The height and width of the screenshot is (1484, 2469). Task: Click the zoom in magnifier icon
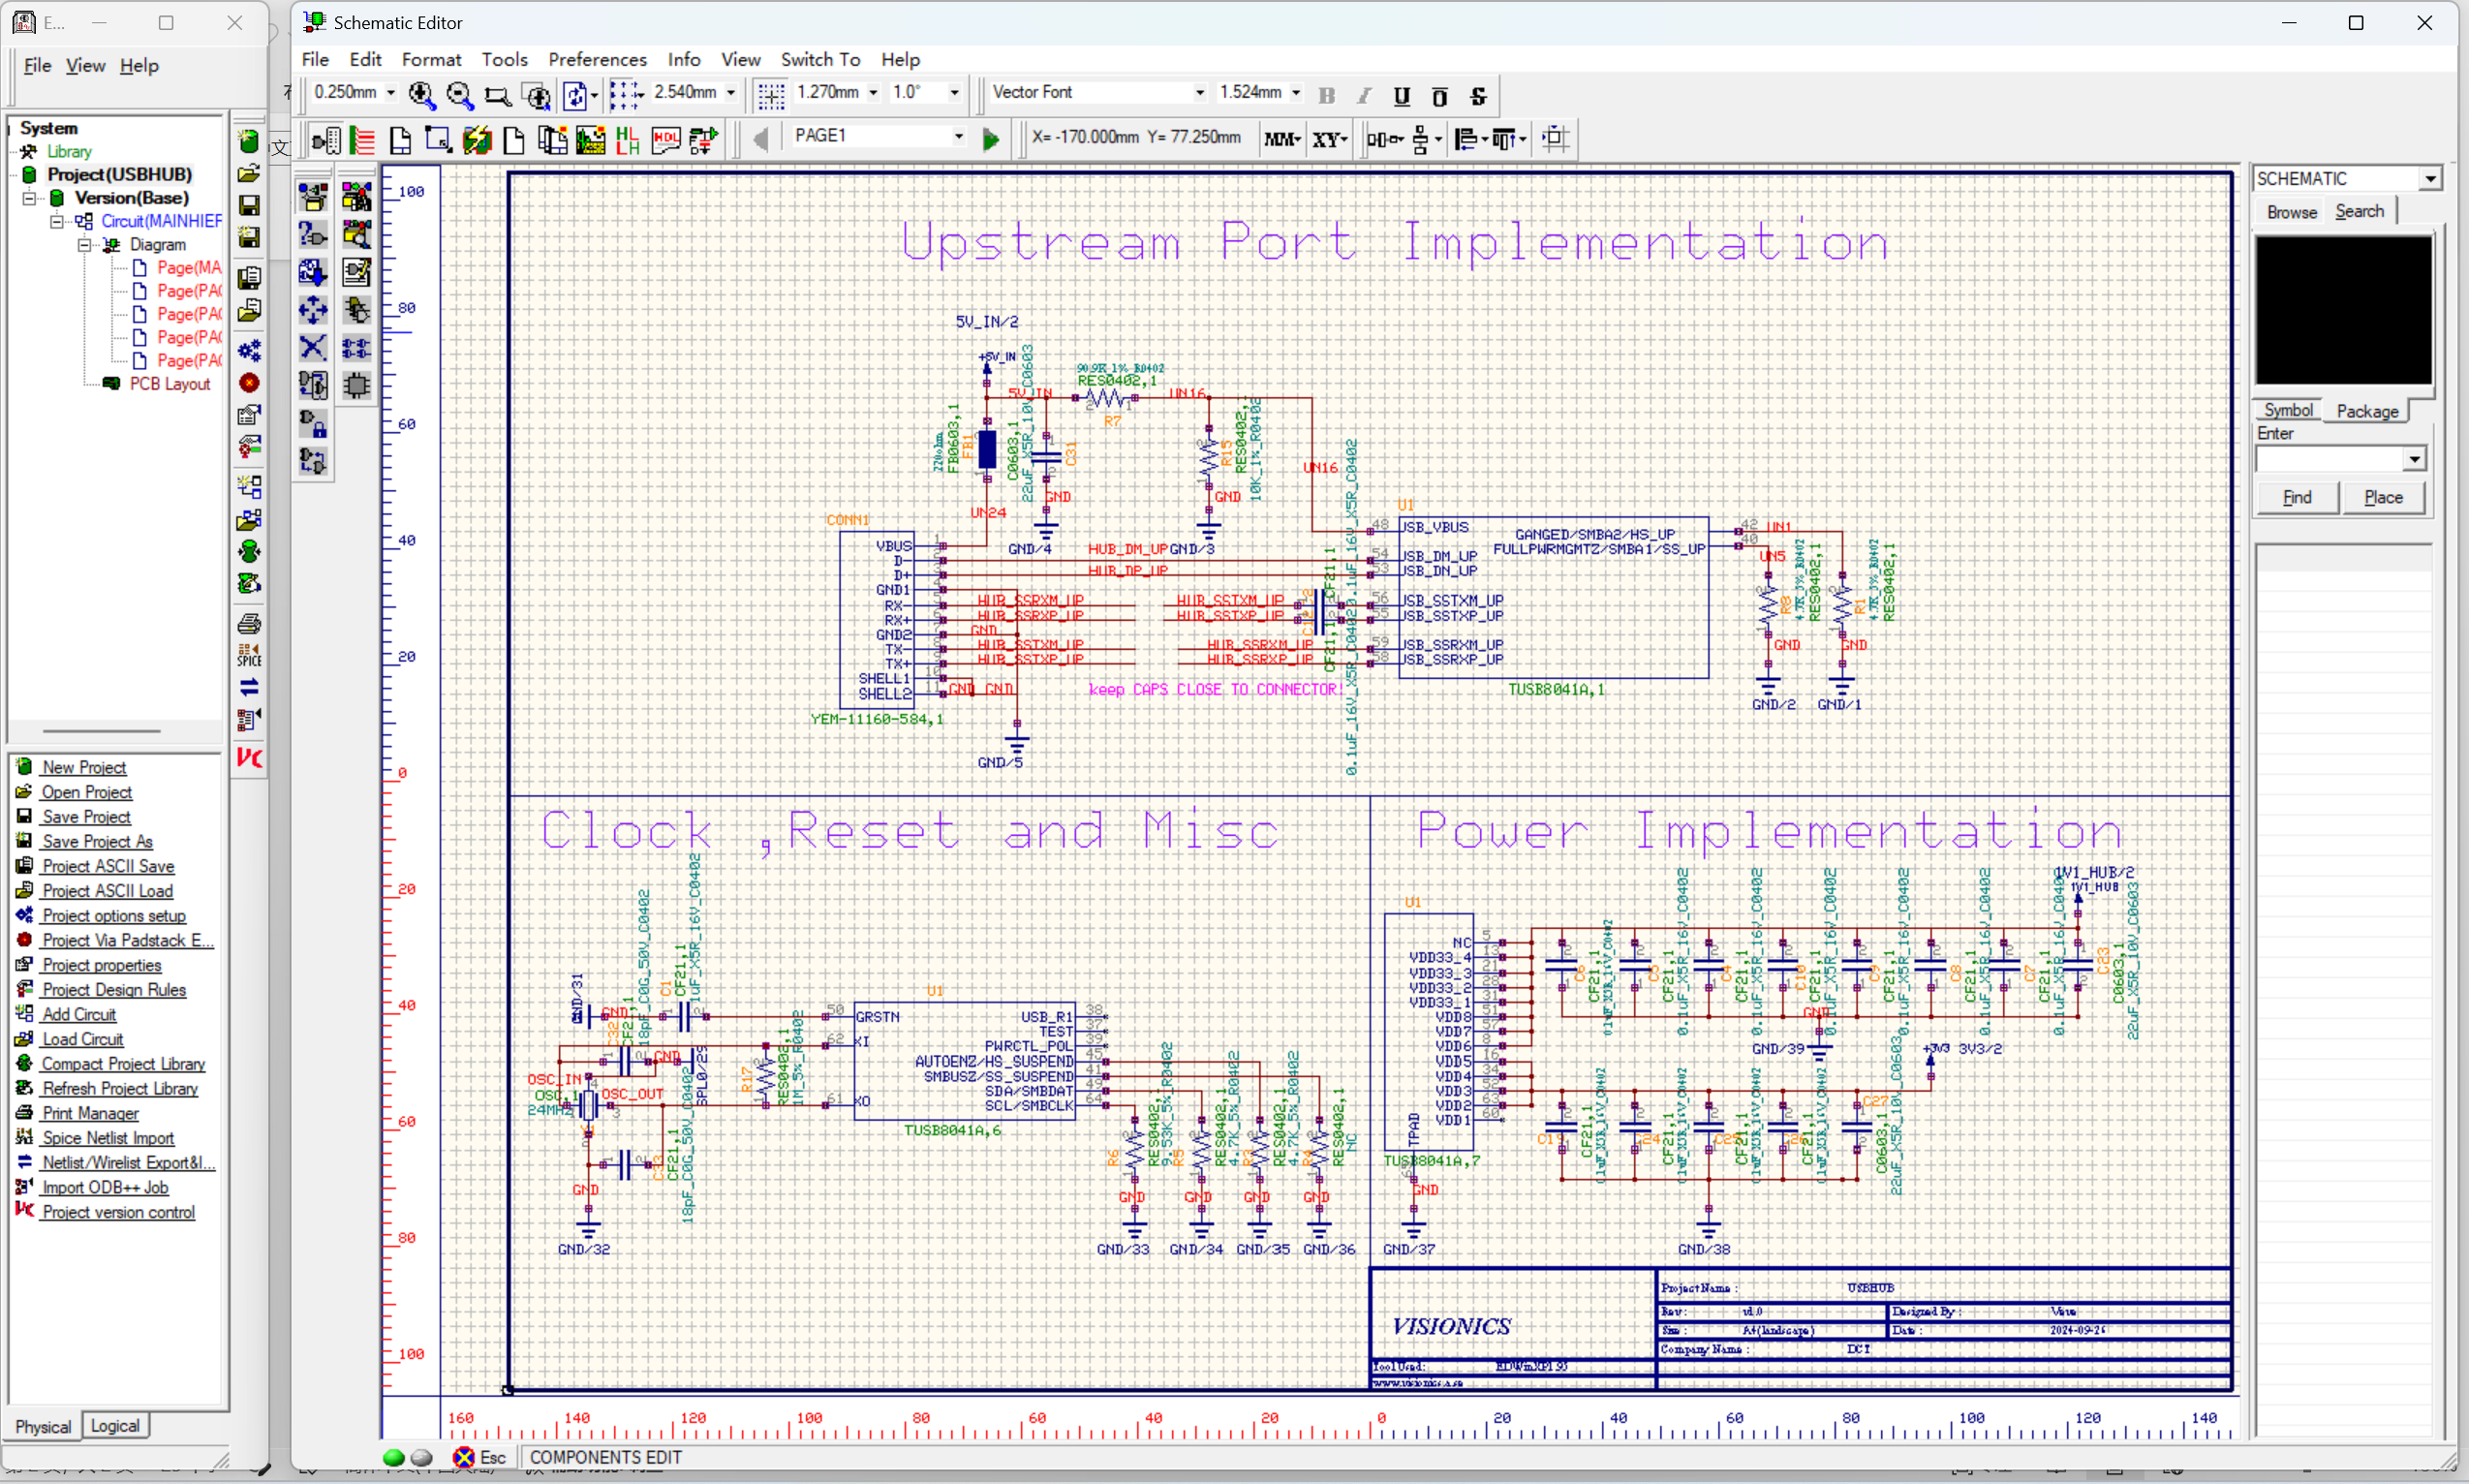click(x=422, y=95)
